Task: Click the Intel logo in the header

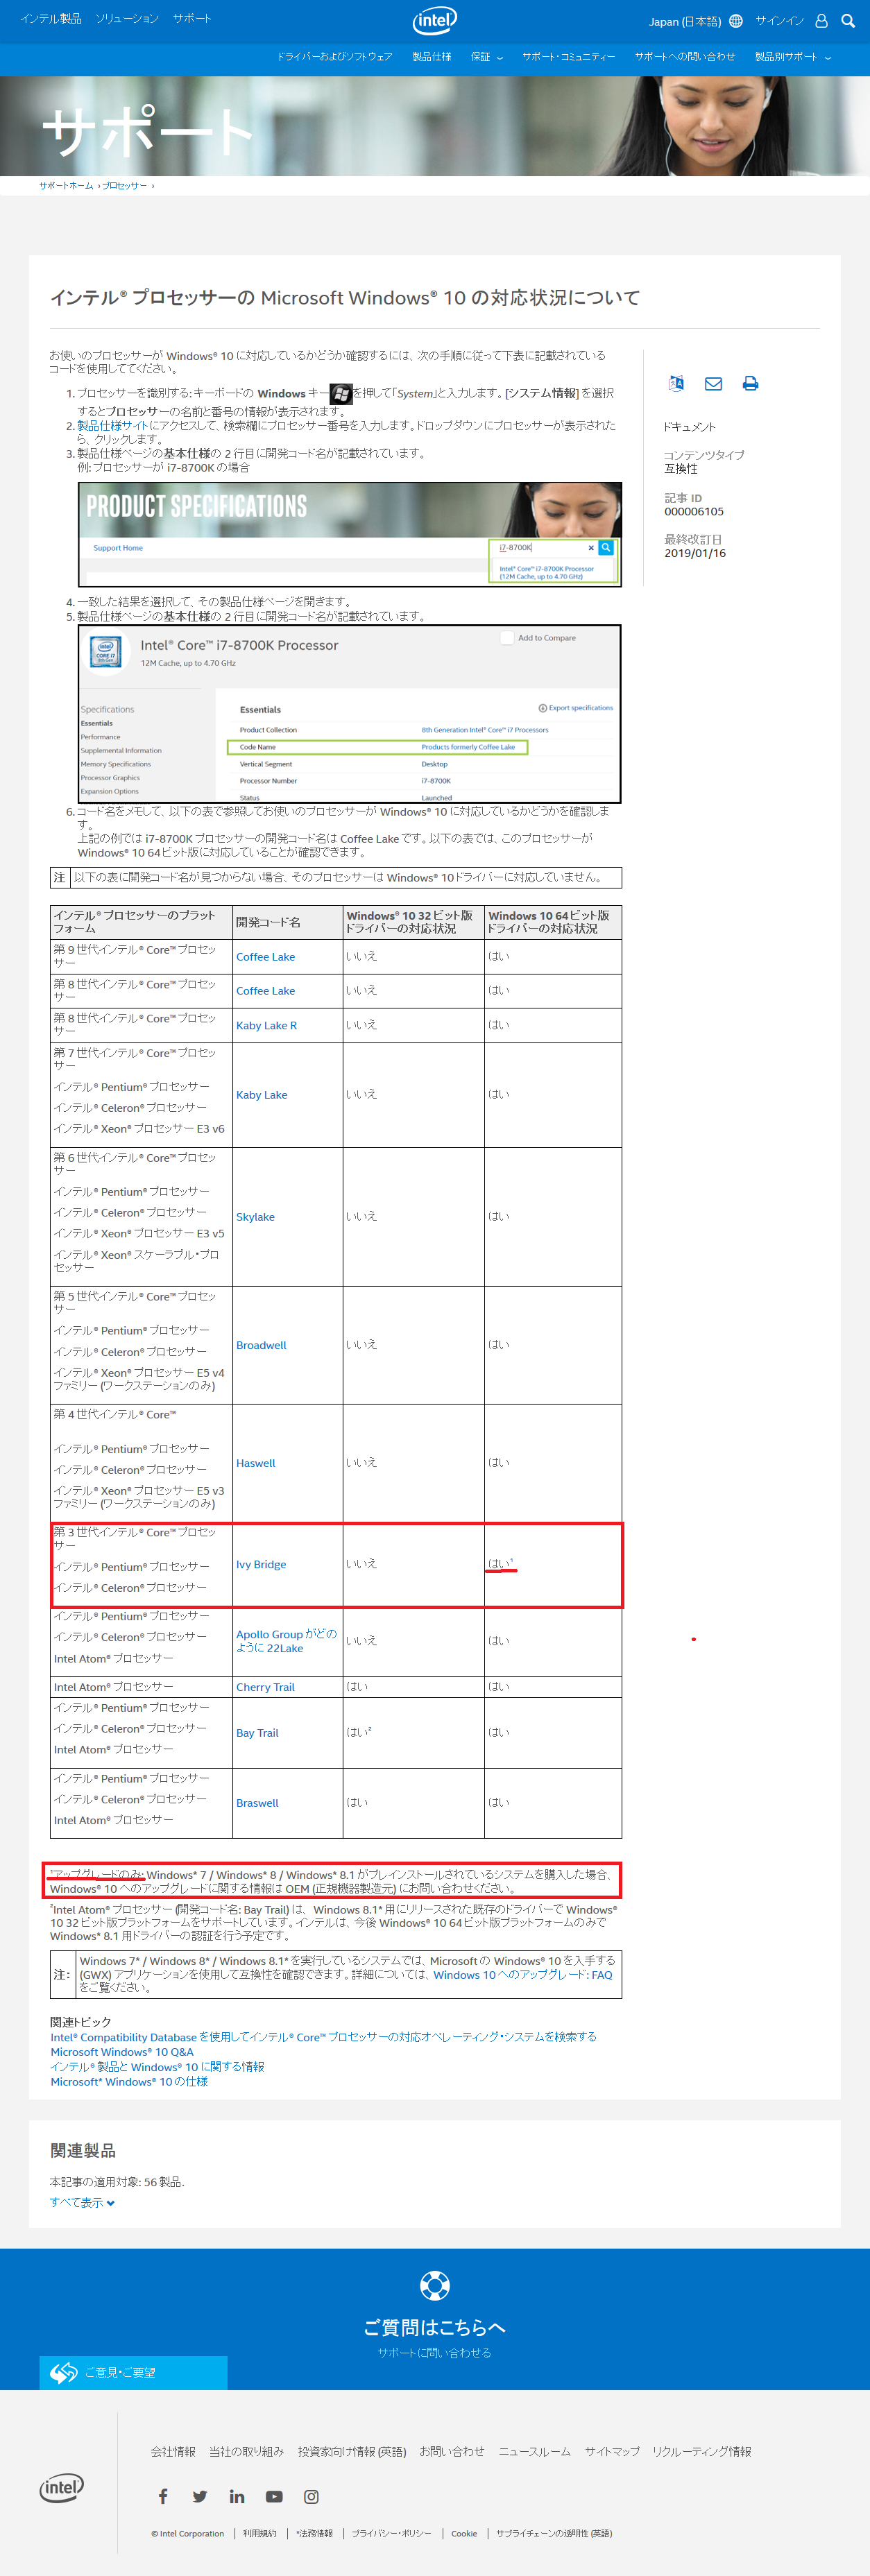Action: click(x=434, y=20)
